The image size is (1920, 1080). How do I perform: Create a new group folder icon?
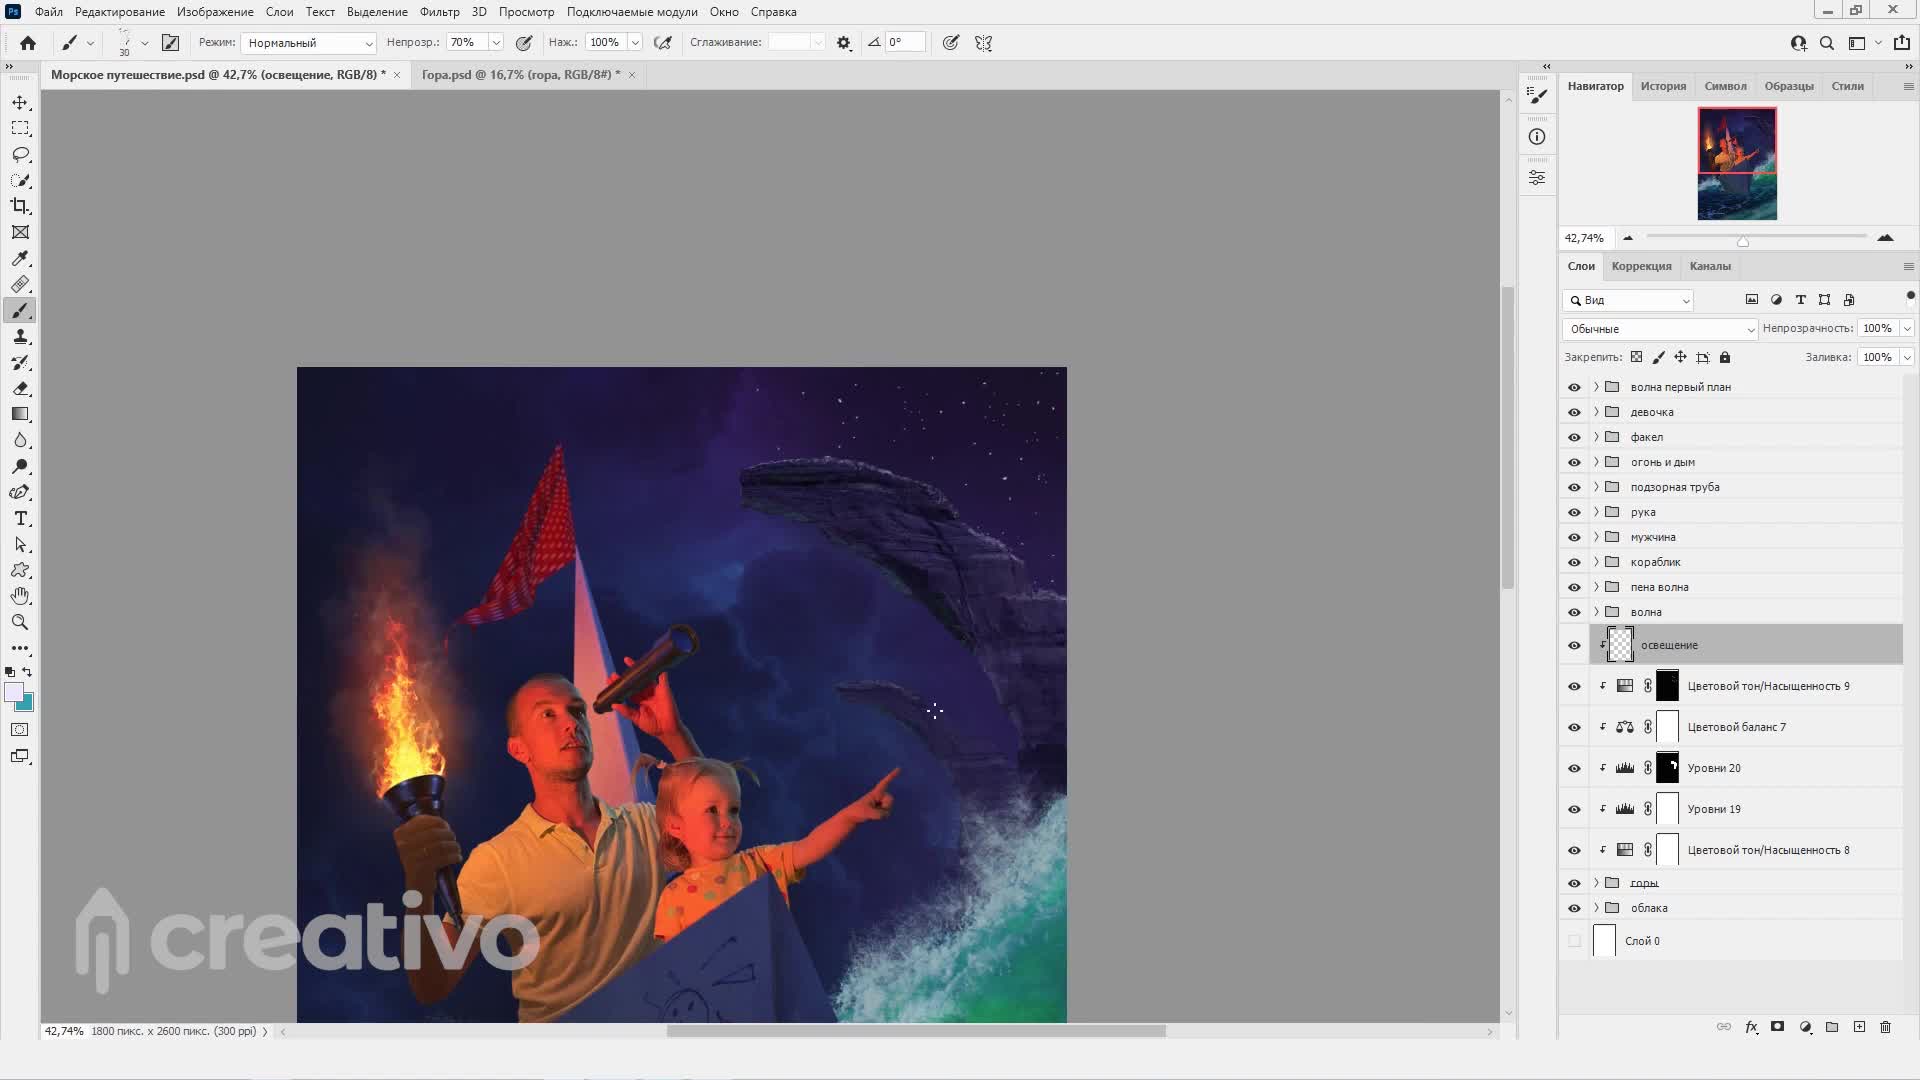pyautogui.click(x=1832, y=1027)
